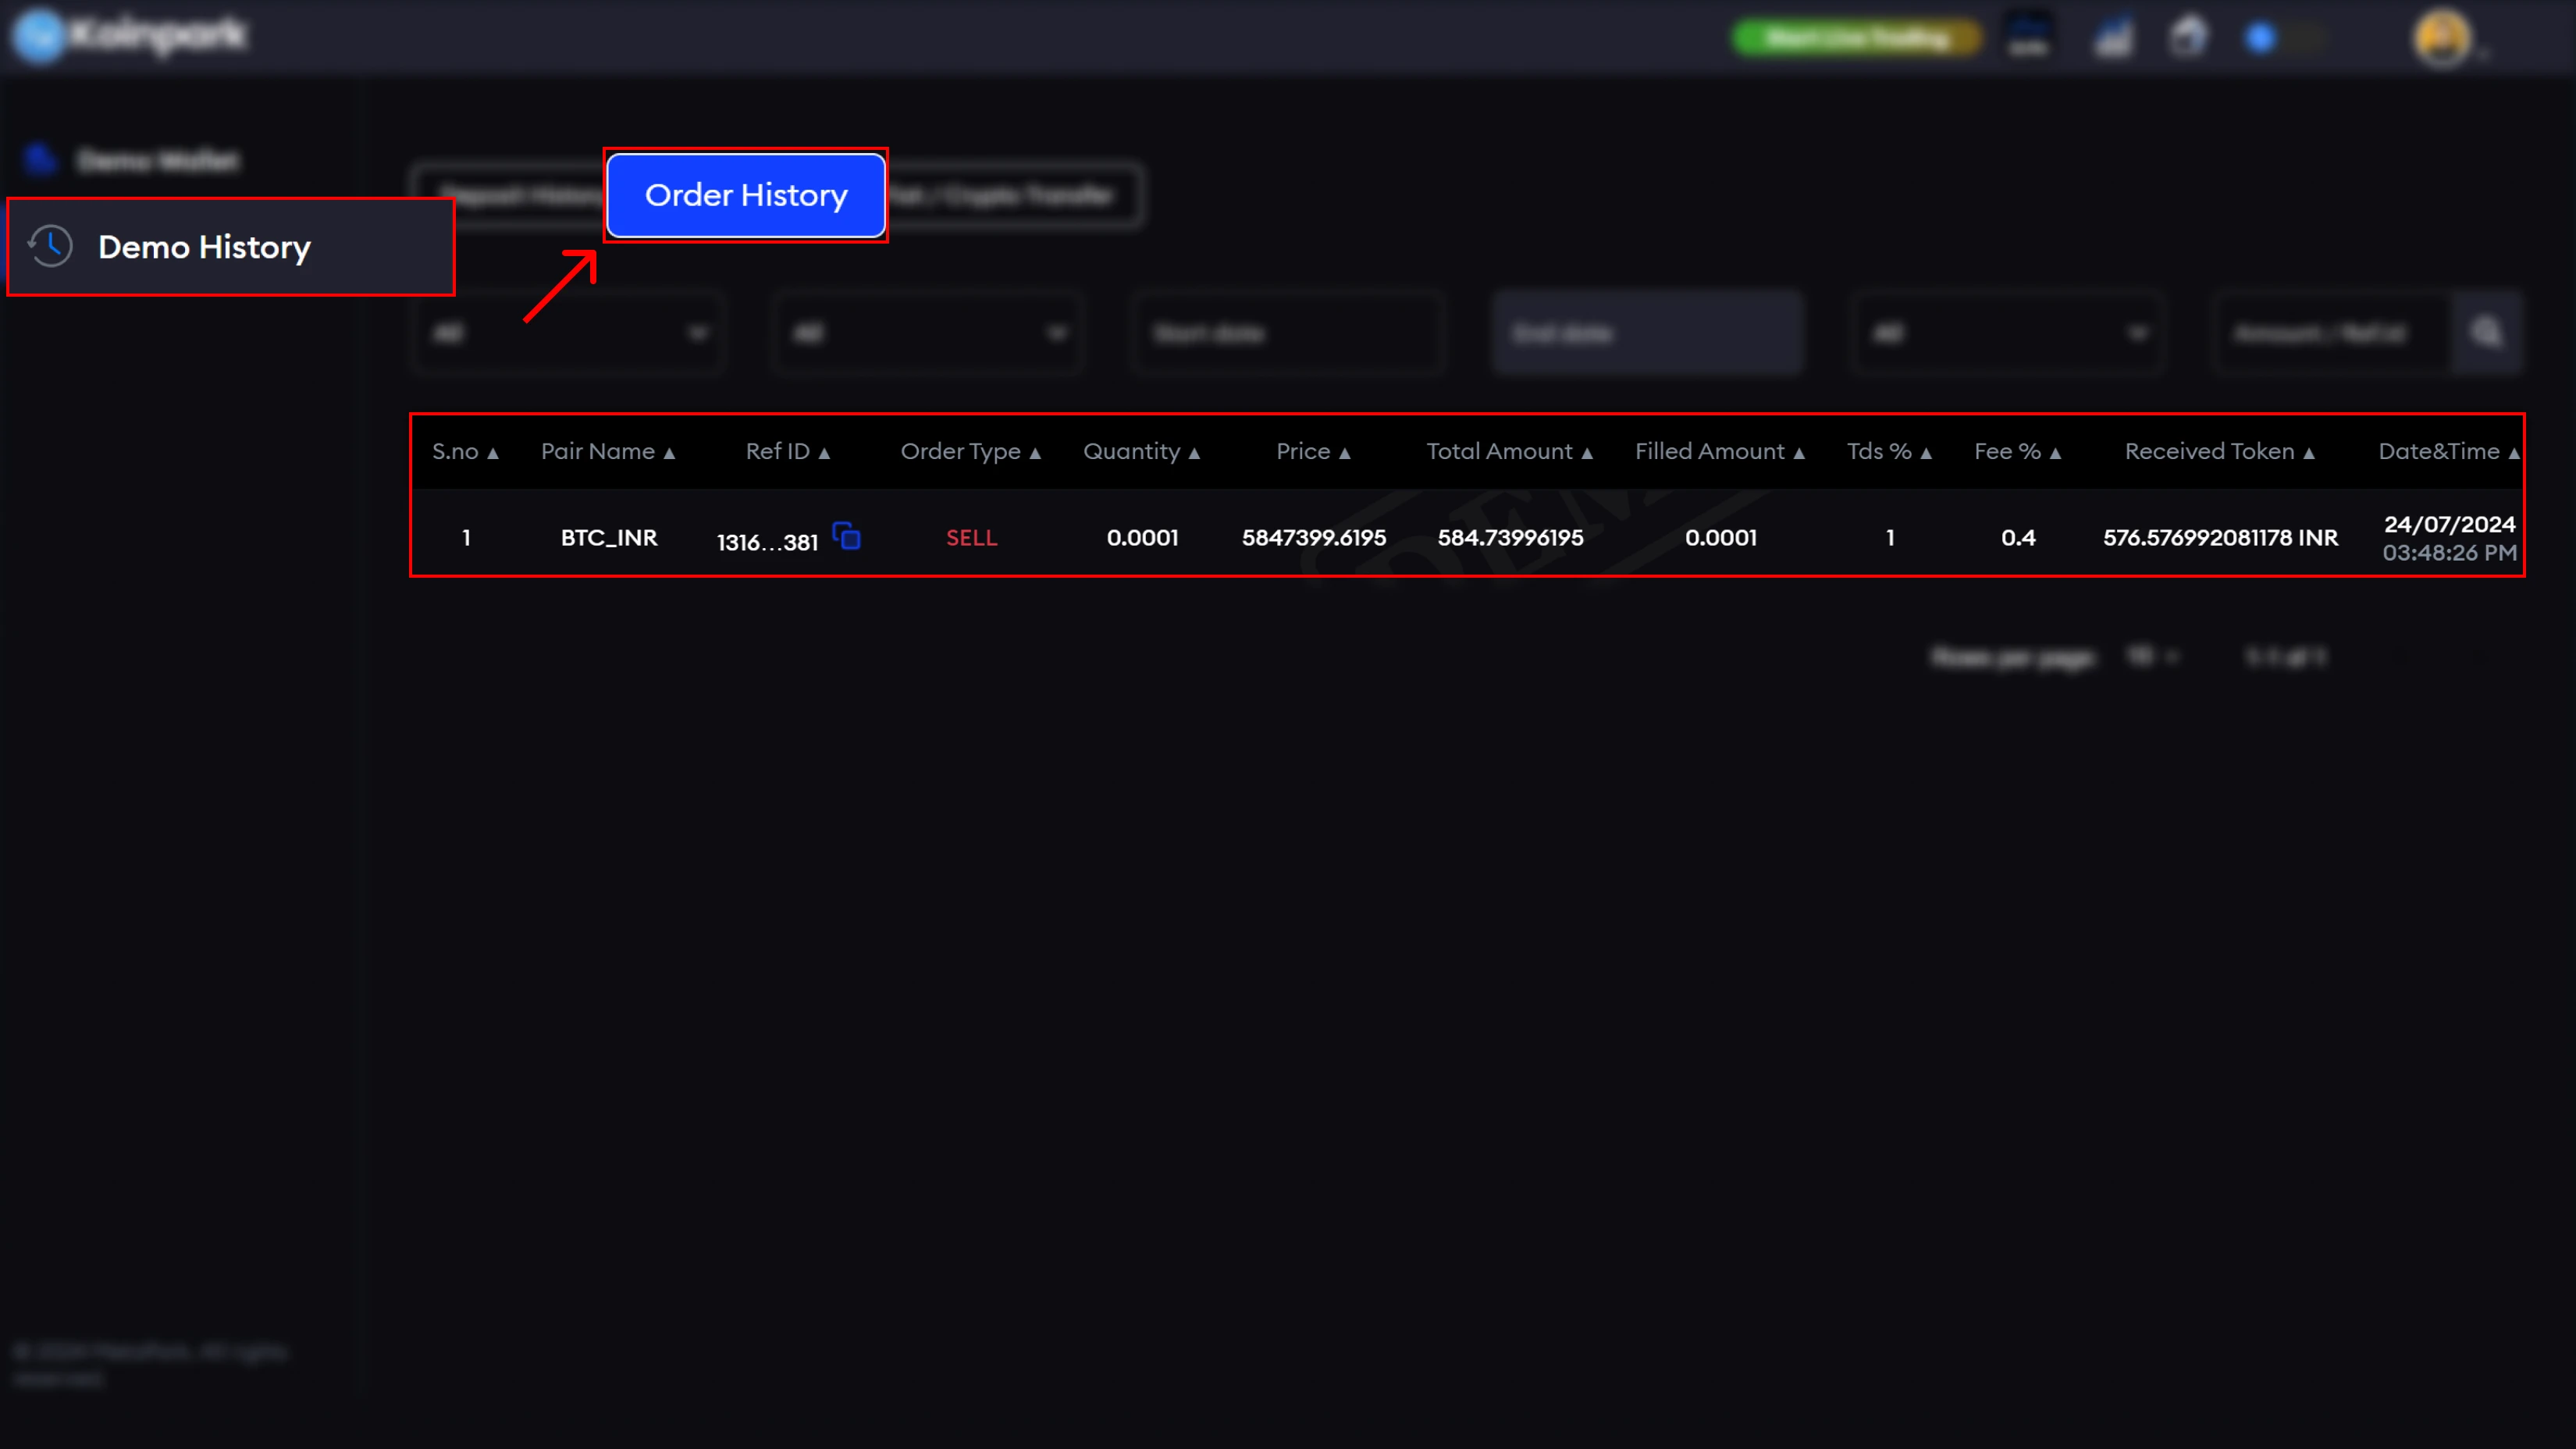Click the Start date field
The width and height of the screenshot is (2576, 1449).
[1288, 333]
